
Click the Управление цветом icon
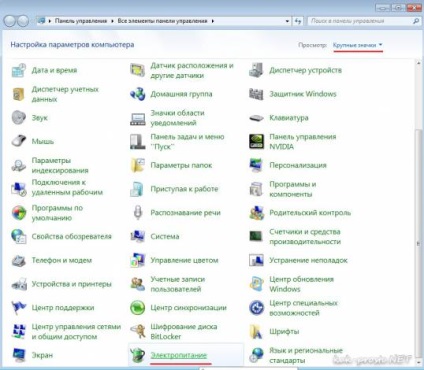[137, 260]
